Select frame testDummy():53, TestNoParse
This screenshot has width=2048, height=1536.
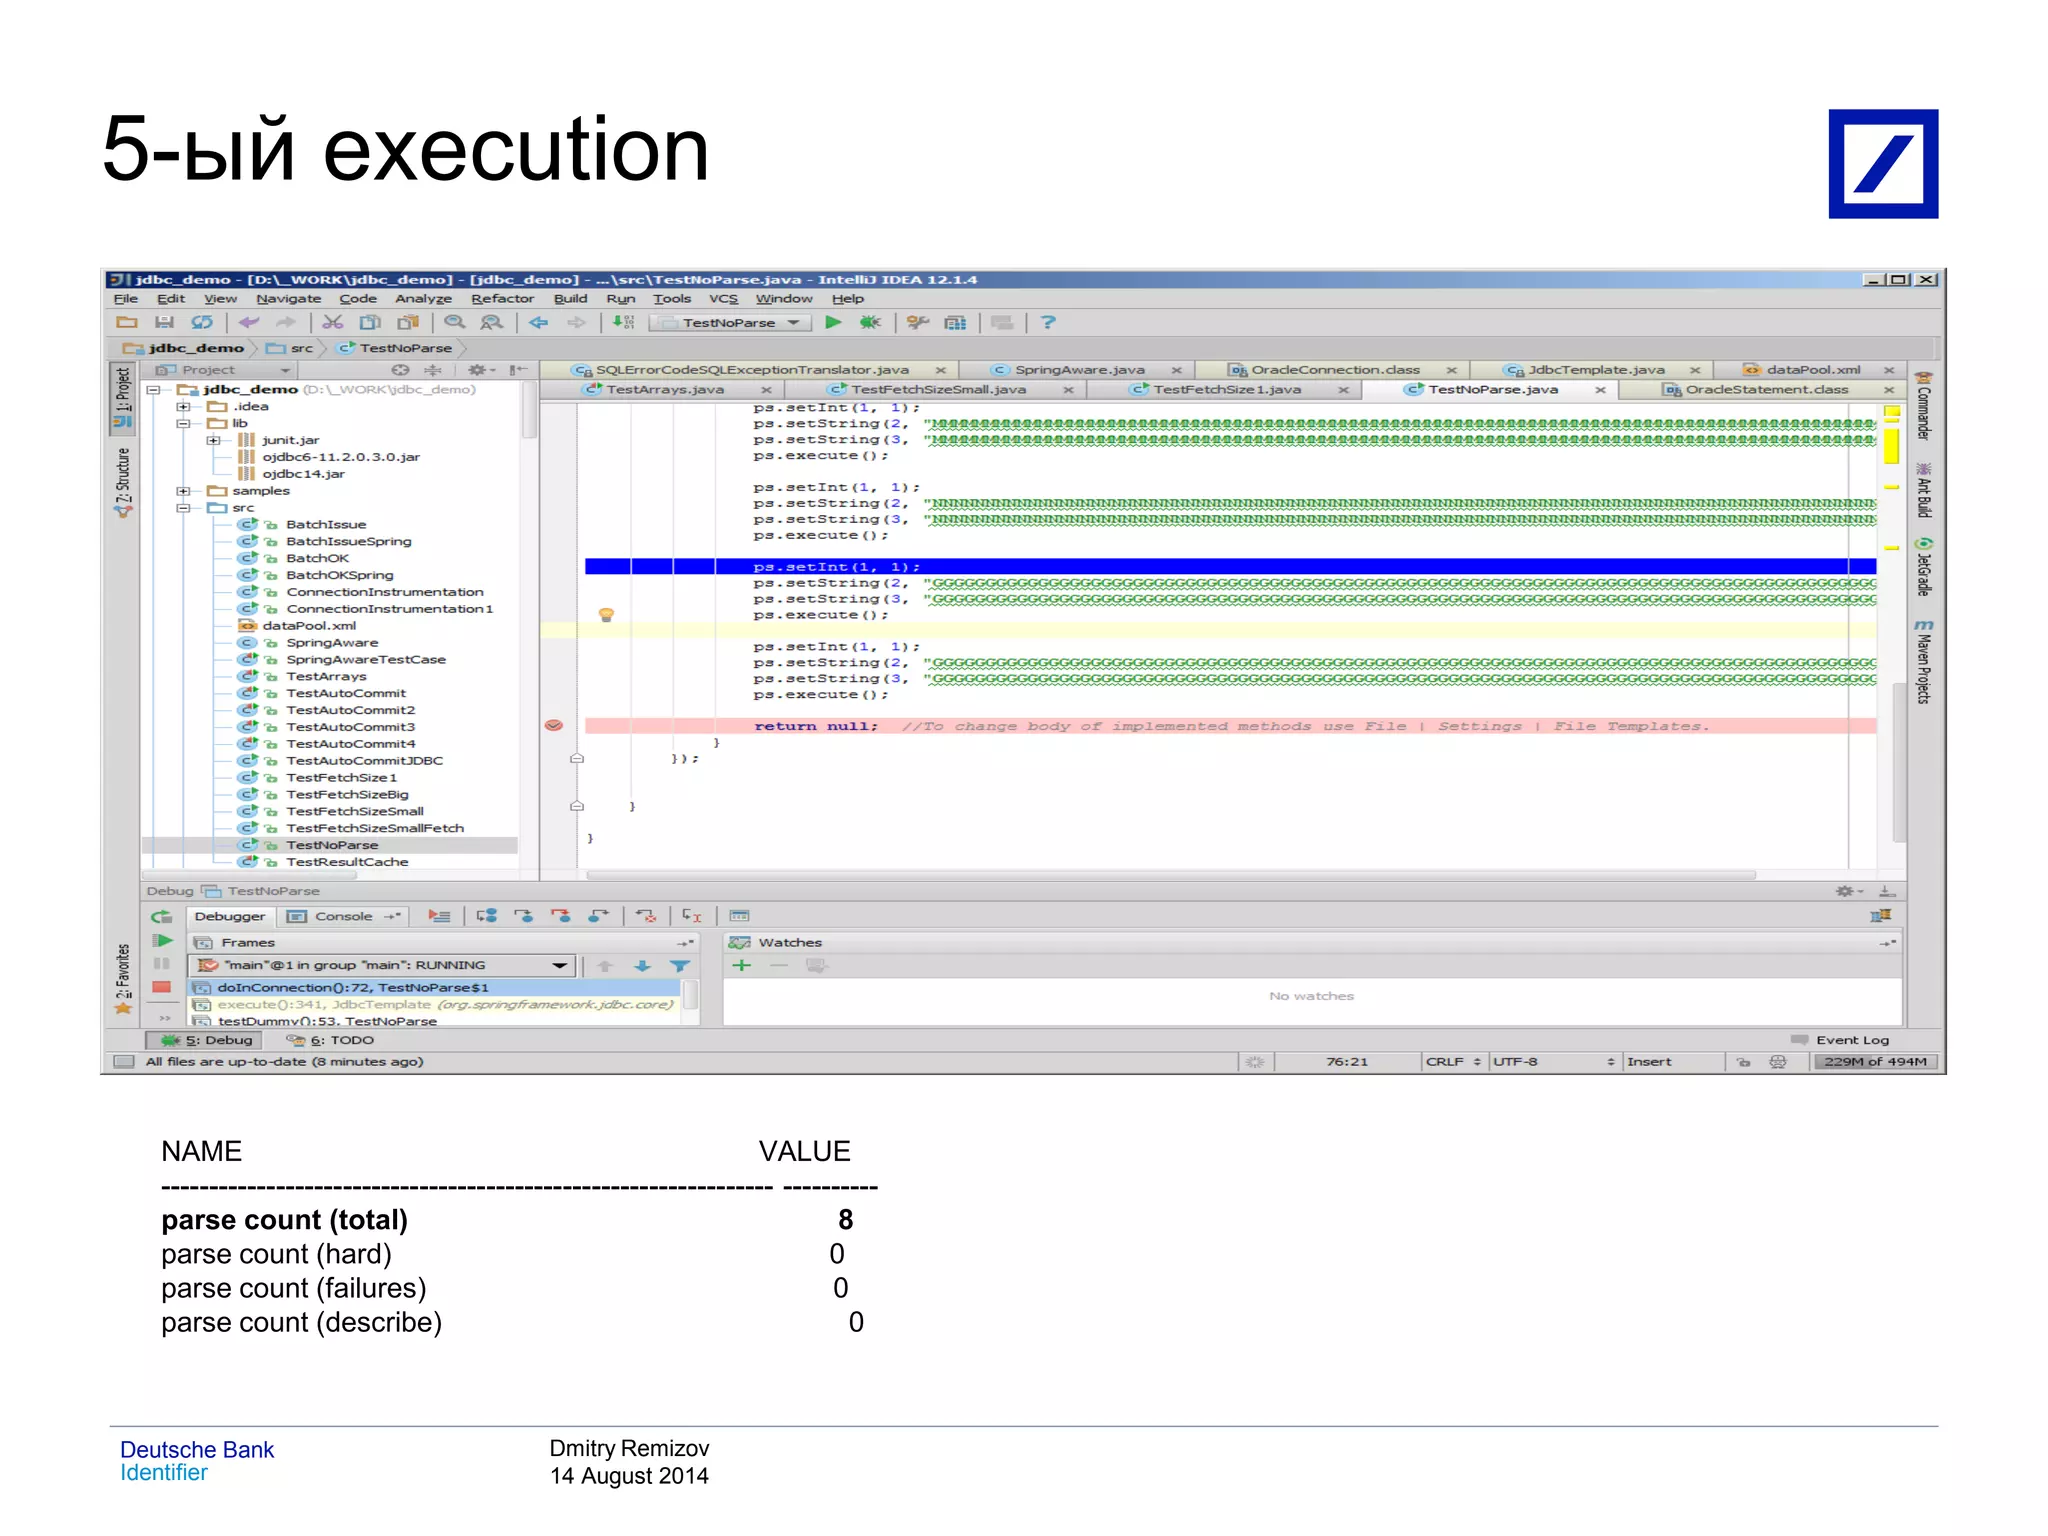327,1021
